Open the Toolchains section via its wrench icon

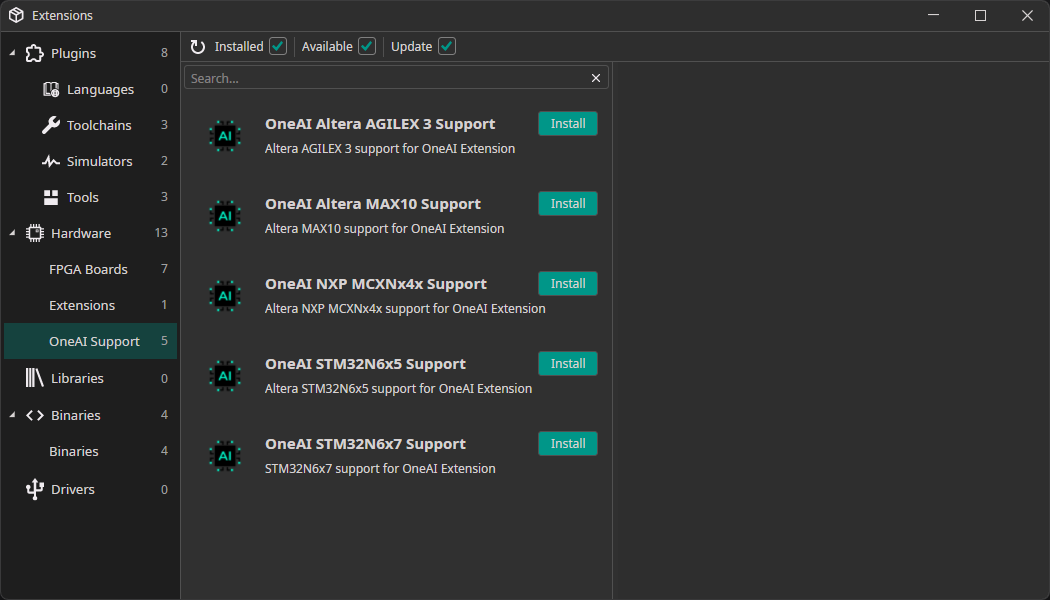[x=50, y=124]
